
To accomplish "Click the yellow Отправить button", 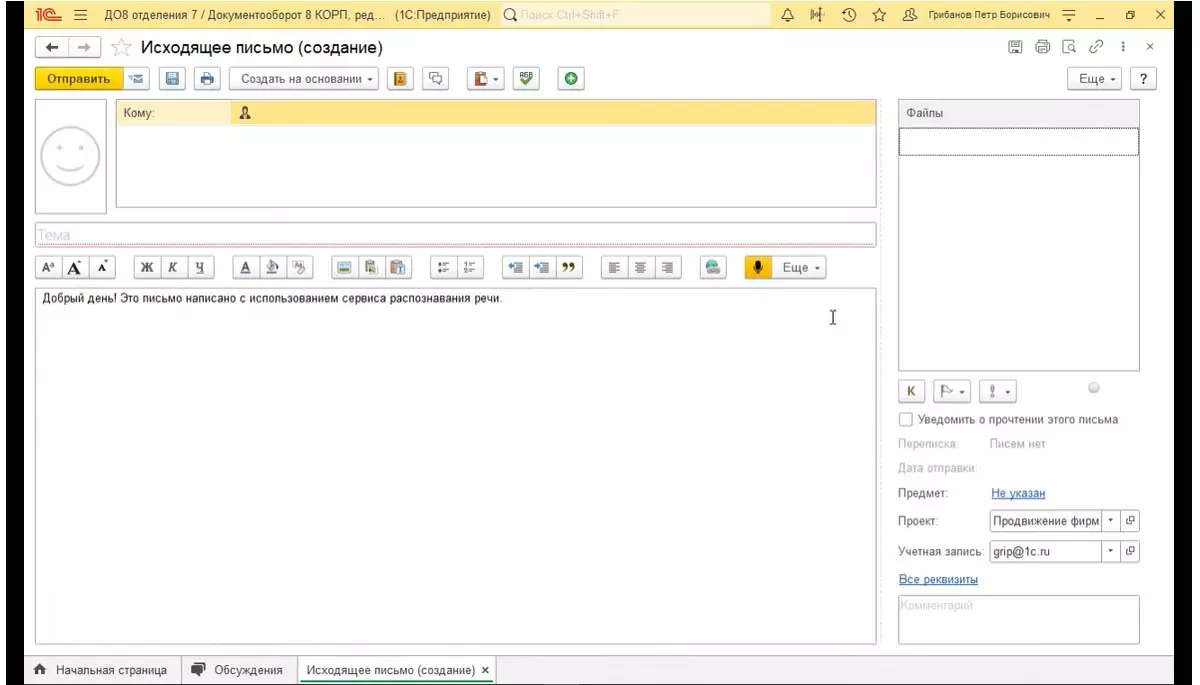I will click(x=78, y=79).
